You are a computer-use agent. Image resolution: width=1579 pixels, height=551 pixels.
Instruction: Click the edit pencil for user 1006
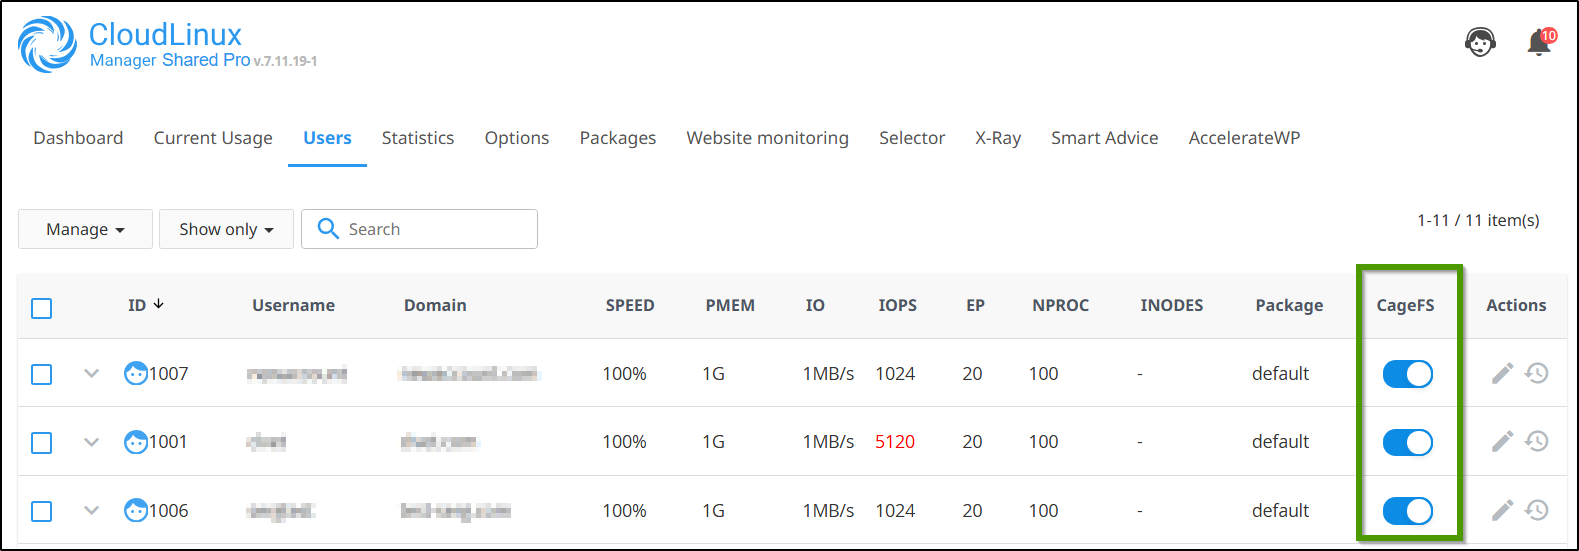(1502, 510)
